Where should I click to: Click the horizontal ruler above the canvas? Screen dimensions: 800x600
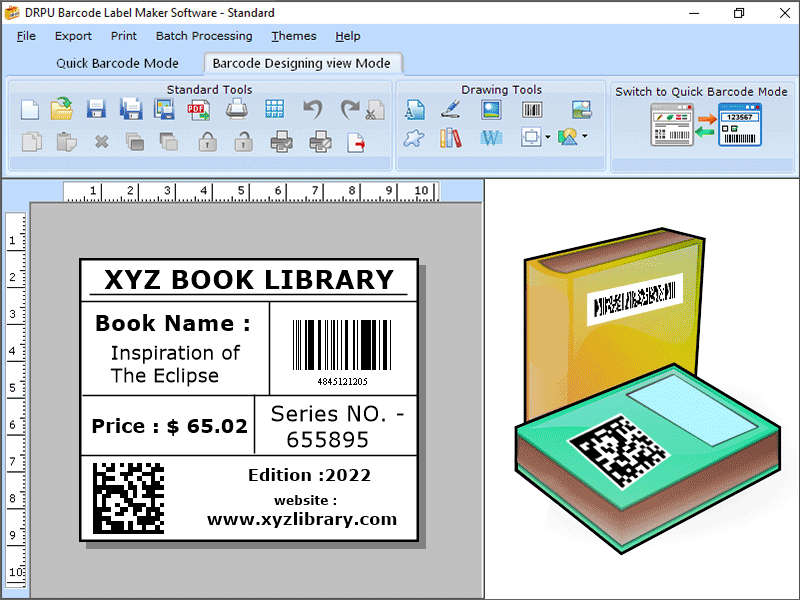[x=251, y=192]
